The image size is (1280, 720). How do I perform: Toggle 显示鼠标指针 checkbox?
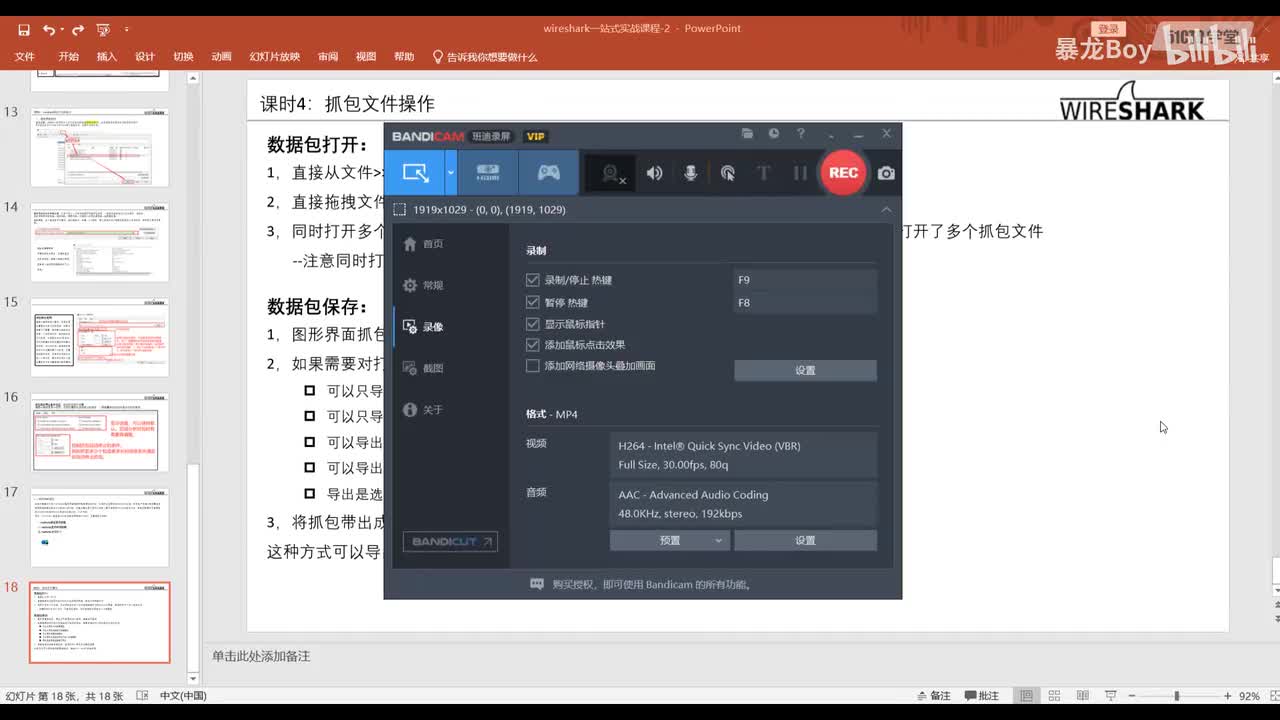tap(533, 324)
